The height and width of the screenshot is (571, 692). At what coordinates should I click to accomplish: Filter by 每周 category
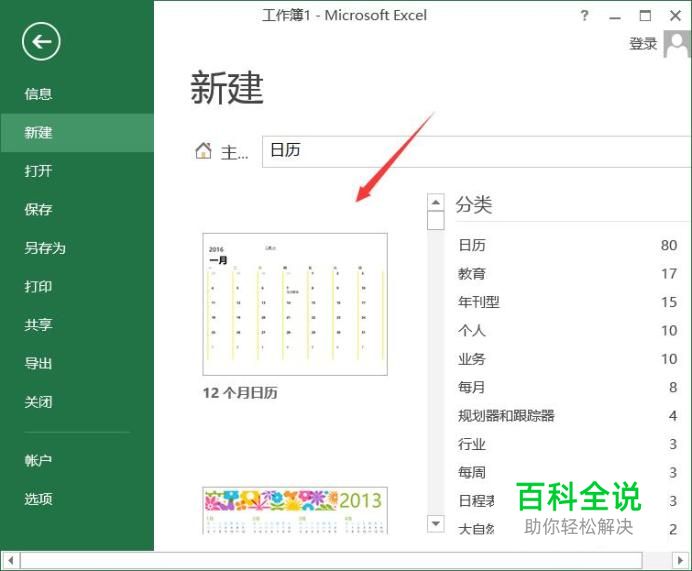[568, 472]
